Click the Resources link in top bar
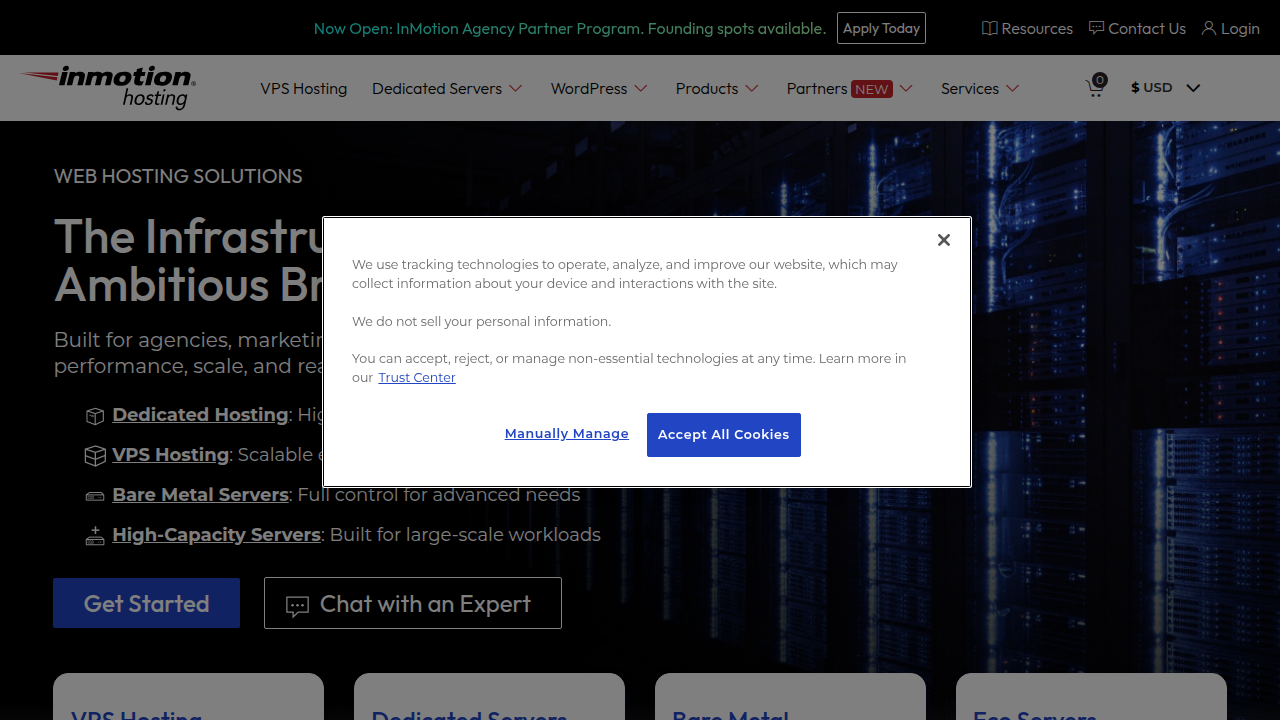Image resolution: width=1280 pixels, height=720 pixels. [x=1037, y=28]
